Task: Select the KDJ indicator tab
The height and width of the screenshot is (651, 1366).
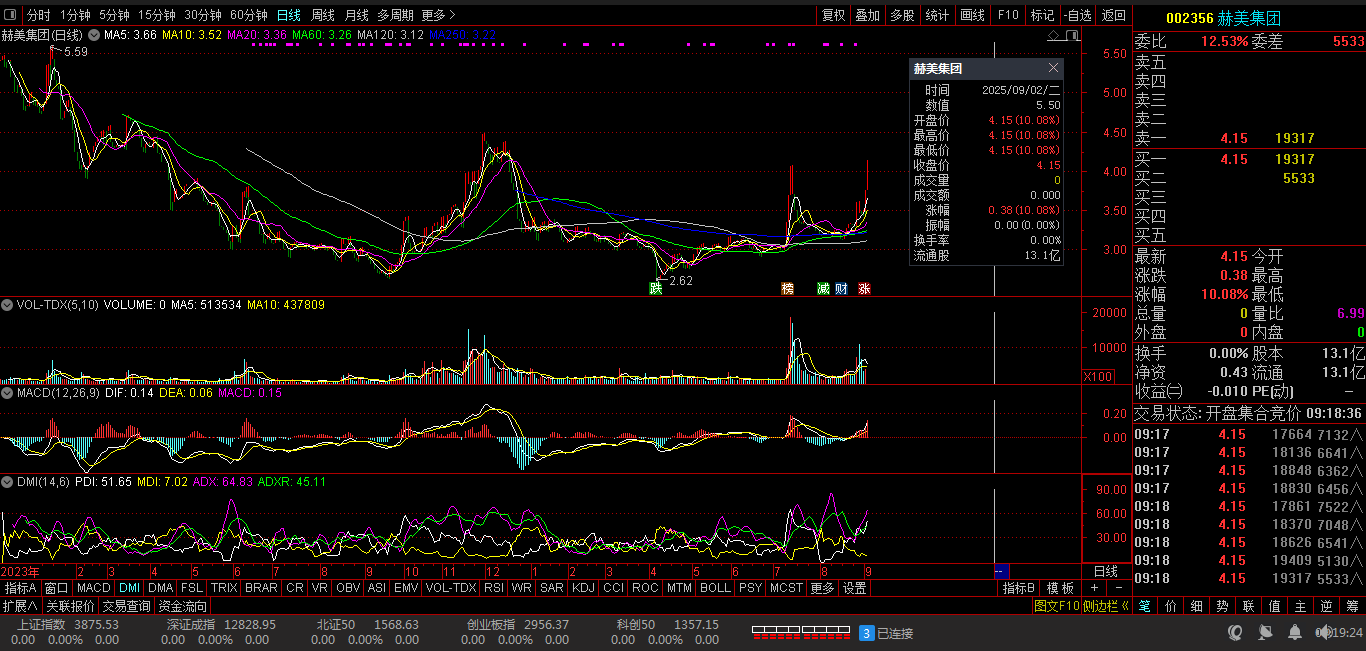Action: click(x=583, y=588)
